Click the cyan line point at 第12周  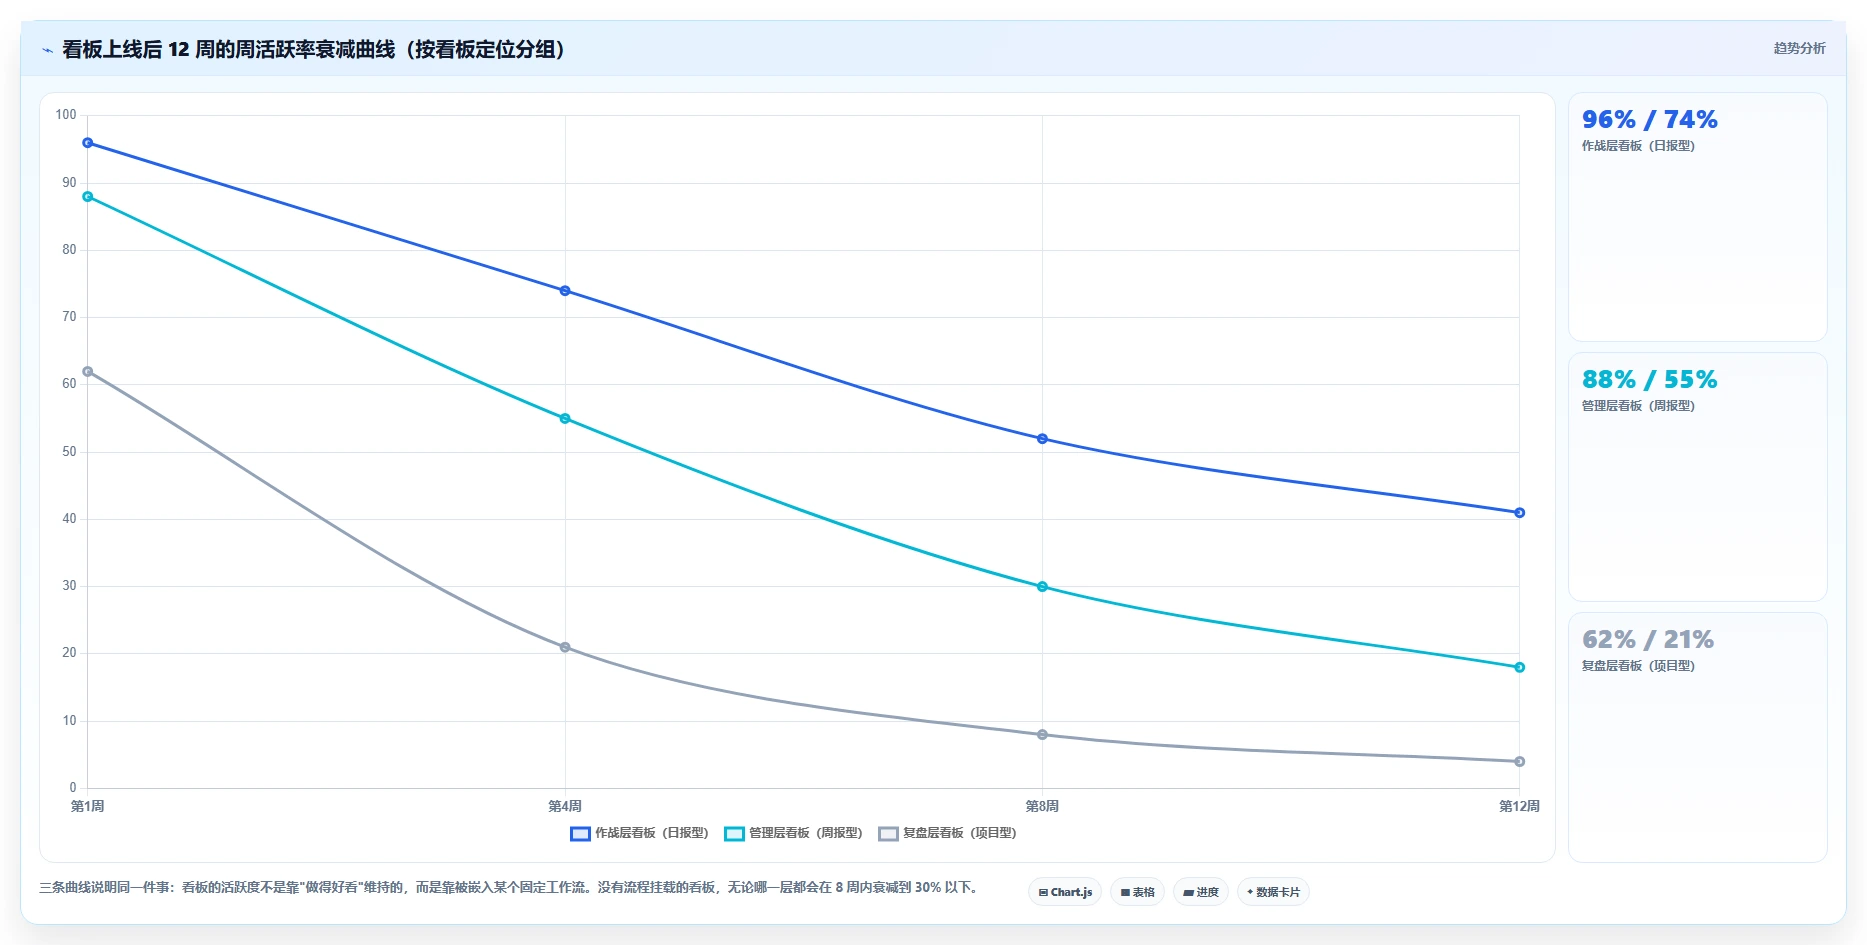tap(1519, 667)
